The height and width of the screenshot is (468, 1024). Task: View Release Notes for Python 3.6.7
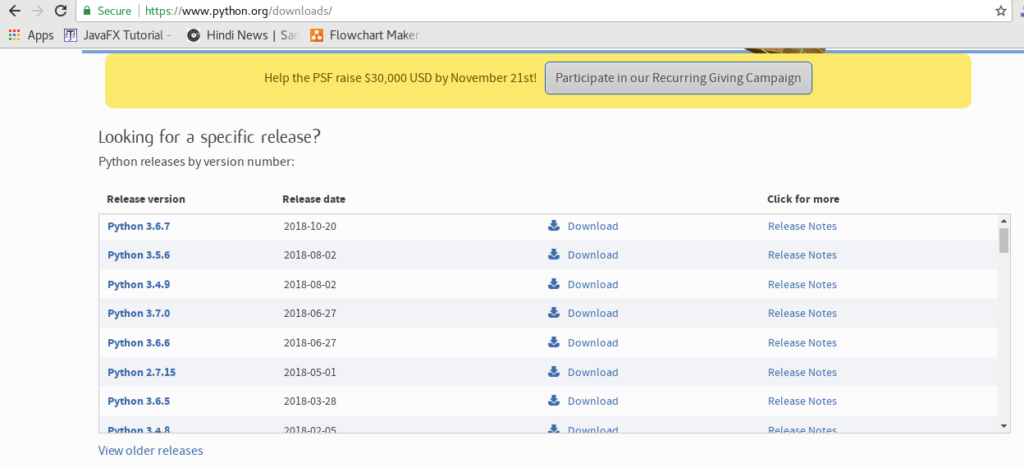(x=802, y=226)
